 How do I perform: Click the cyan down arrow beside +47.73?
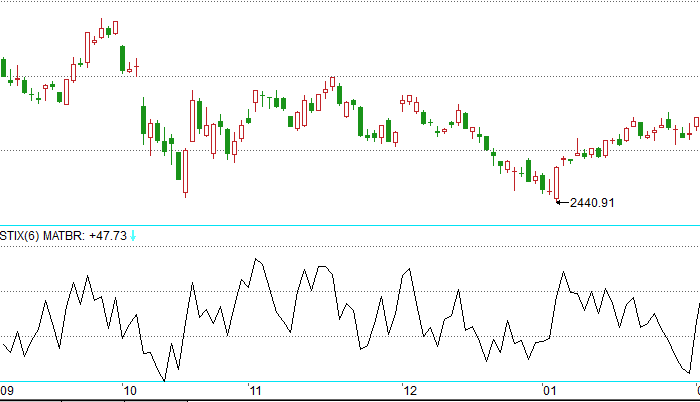click(x=134, y=236)
